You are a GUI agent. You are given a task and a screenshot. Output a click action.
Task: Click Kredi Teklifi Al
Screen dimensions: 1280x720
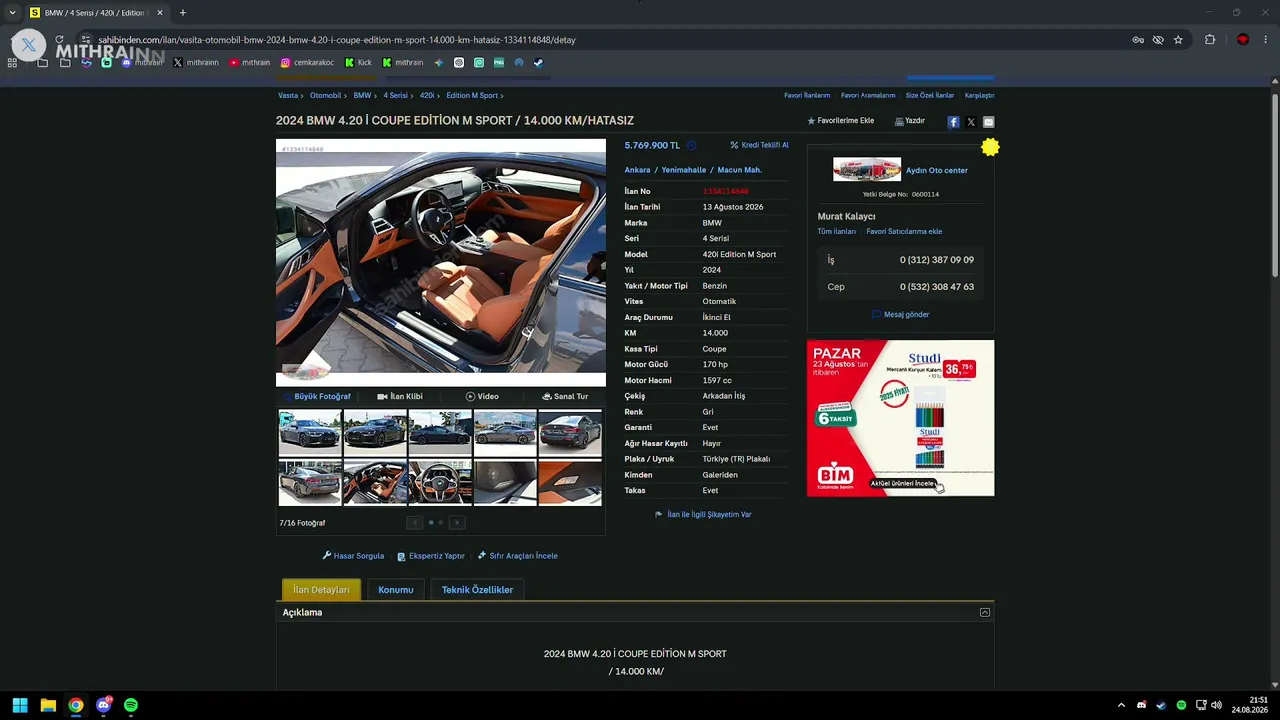pyautogui.click(x=759, y=145)
